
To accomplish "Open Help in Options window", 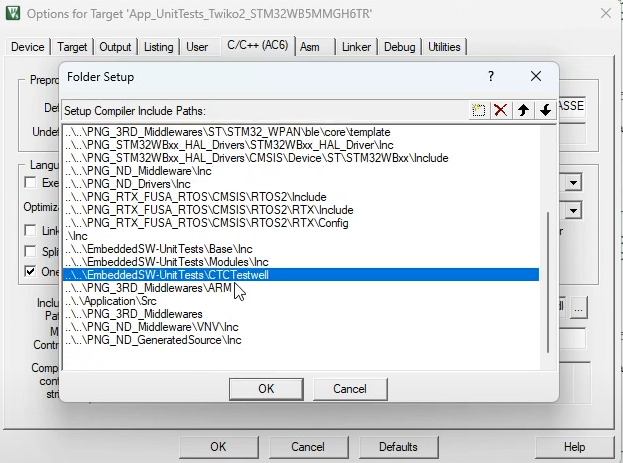I will 574,447.
